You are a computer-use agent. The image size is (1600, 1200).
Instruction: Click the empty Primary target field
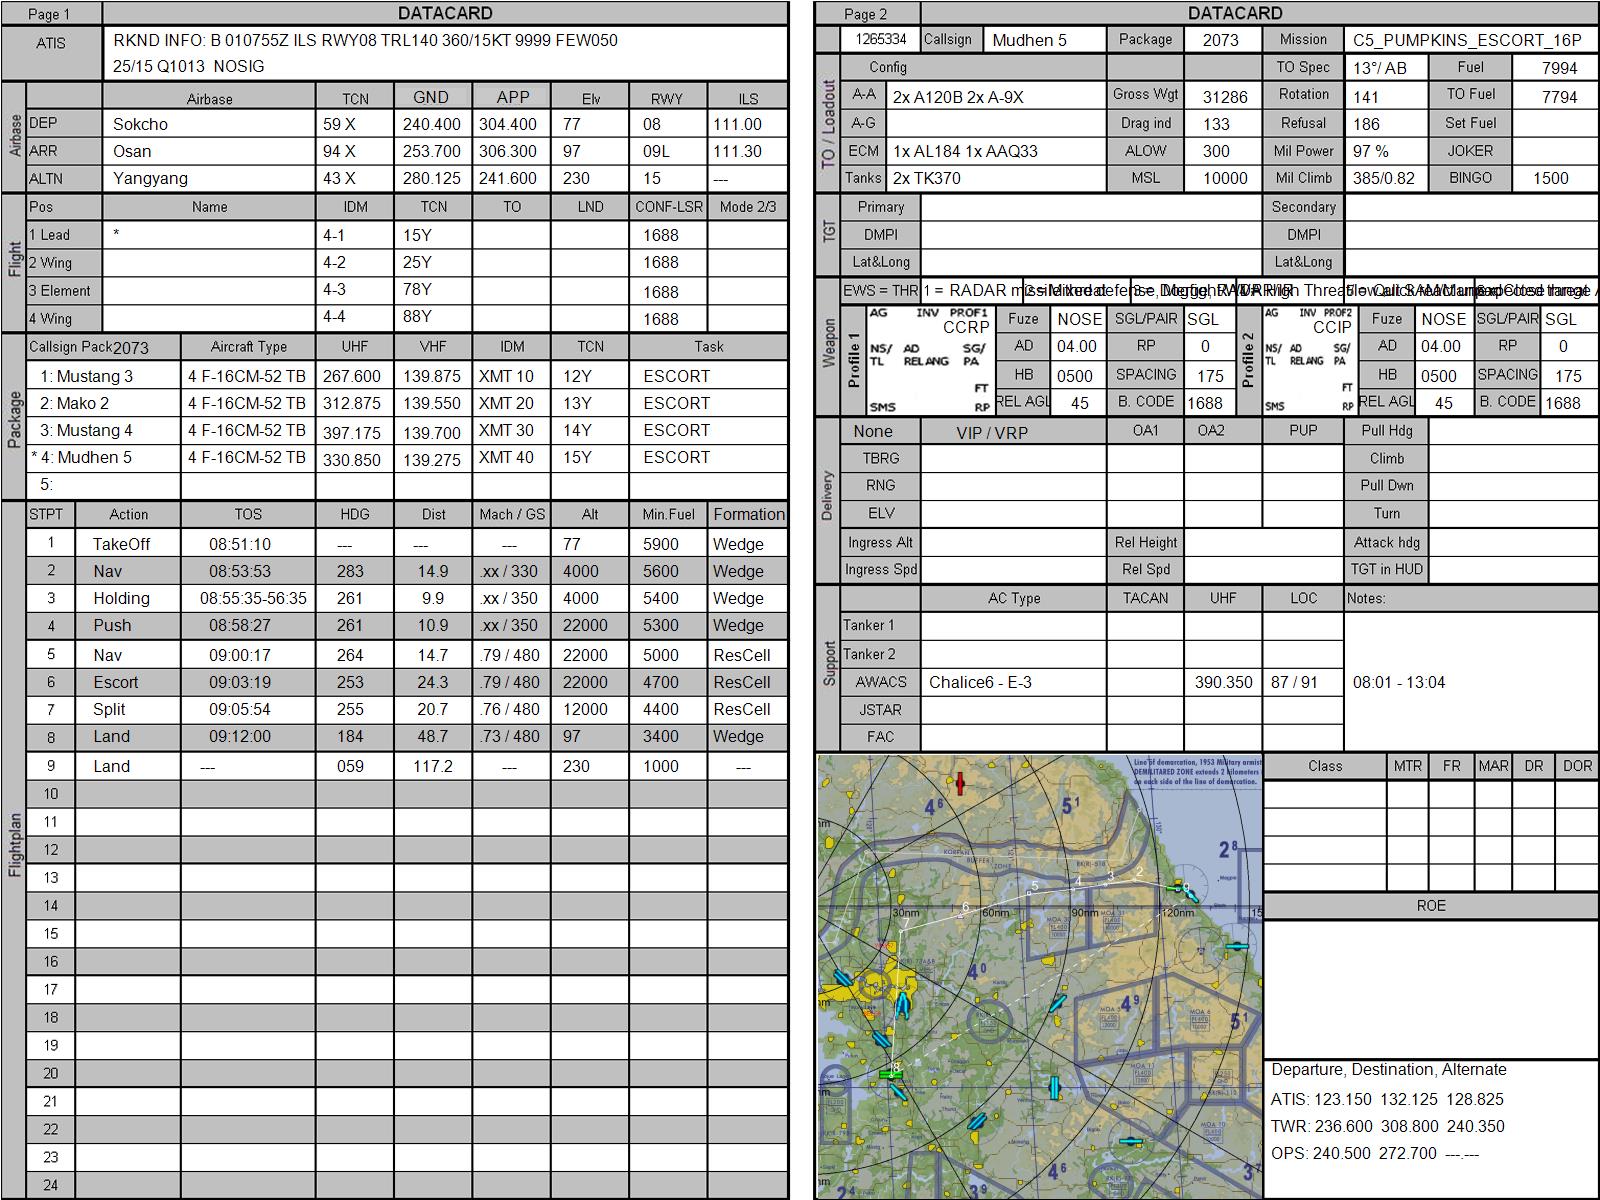click(x=1089, y=207)
